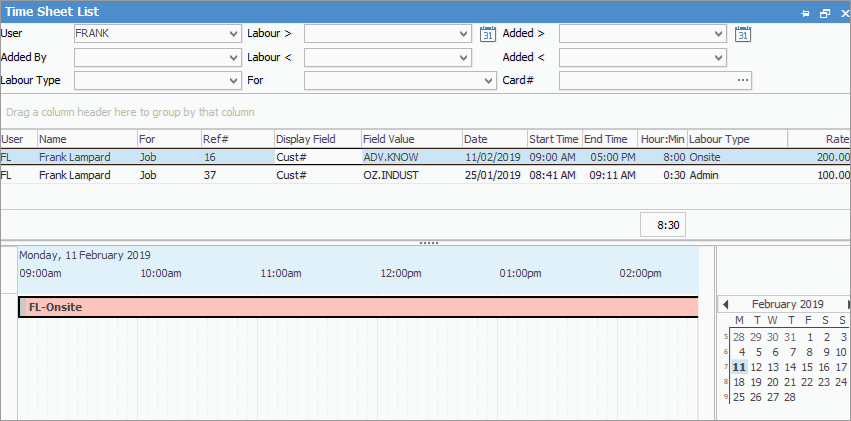The height and width of the screenshot is (421, 851).
Task: Select the FL-Onsite schedule bar
Action: (358, 307)
